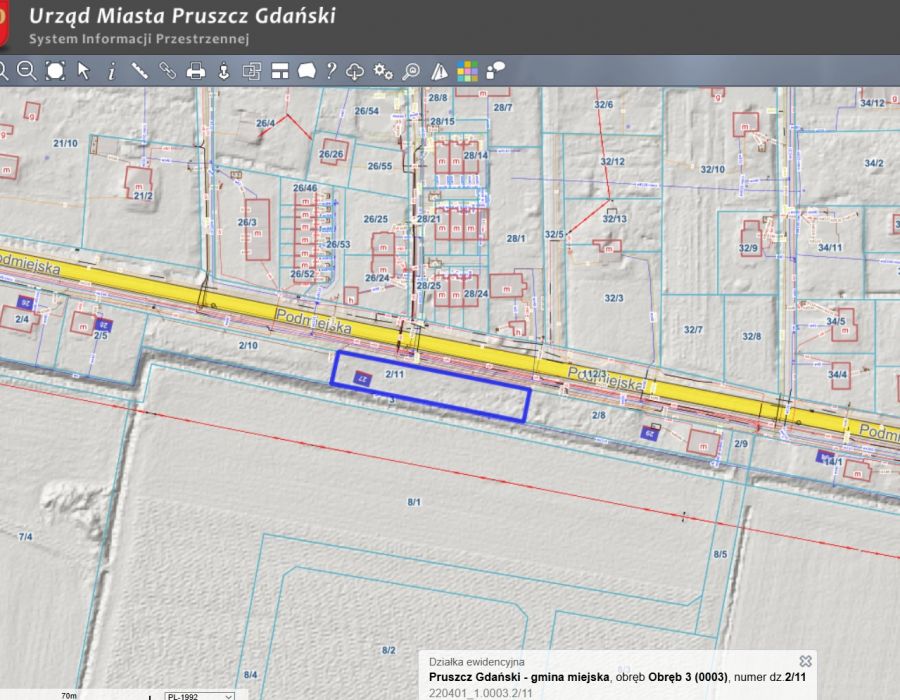Open the chat bubble feedback icon

point(495,70)
